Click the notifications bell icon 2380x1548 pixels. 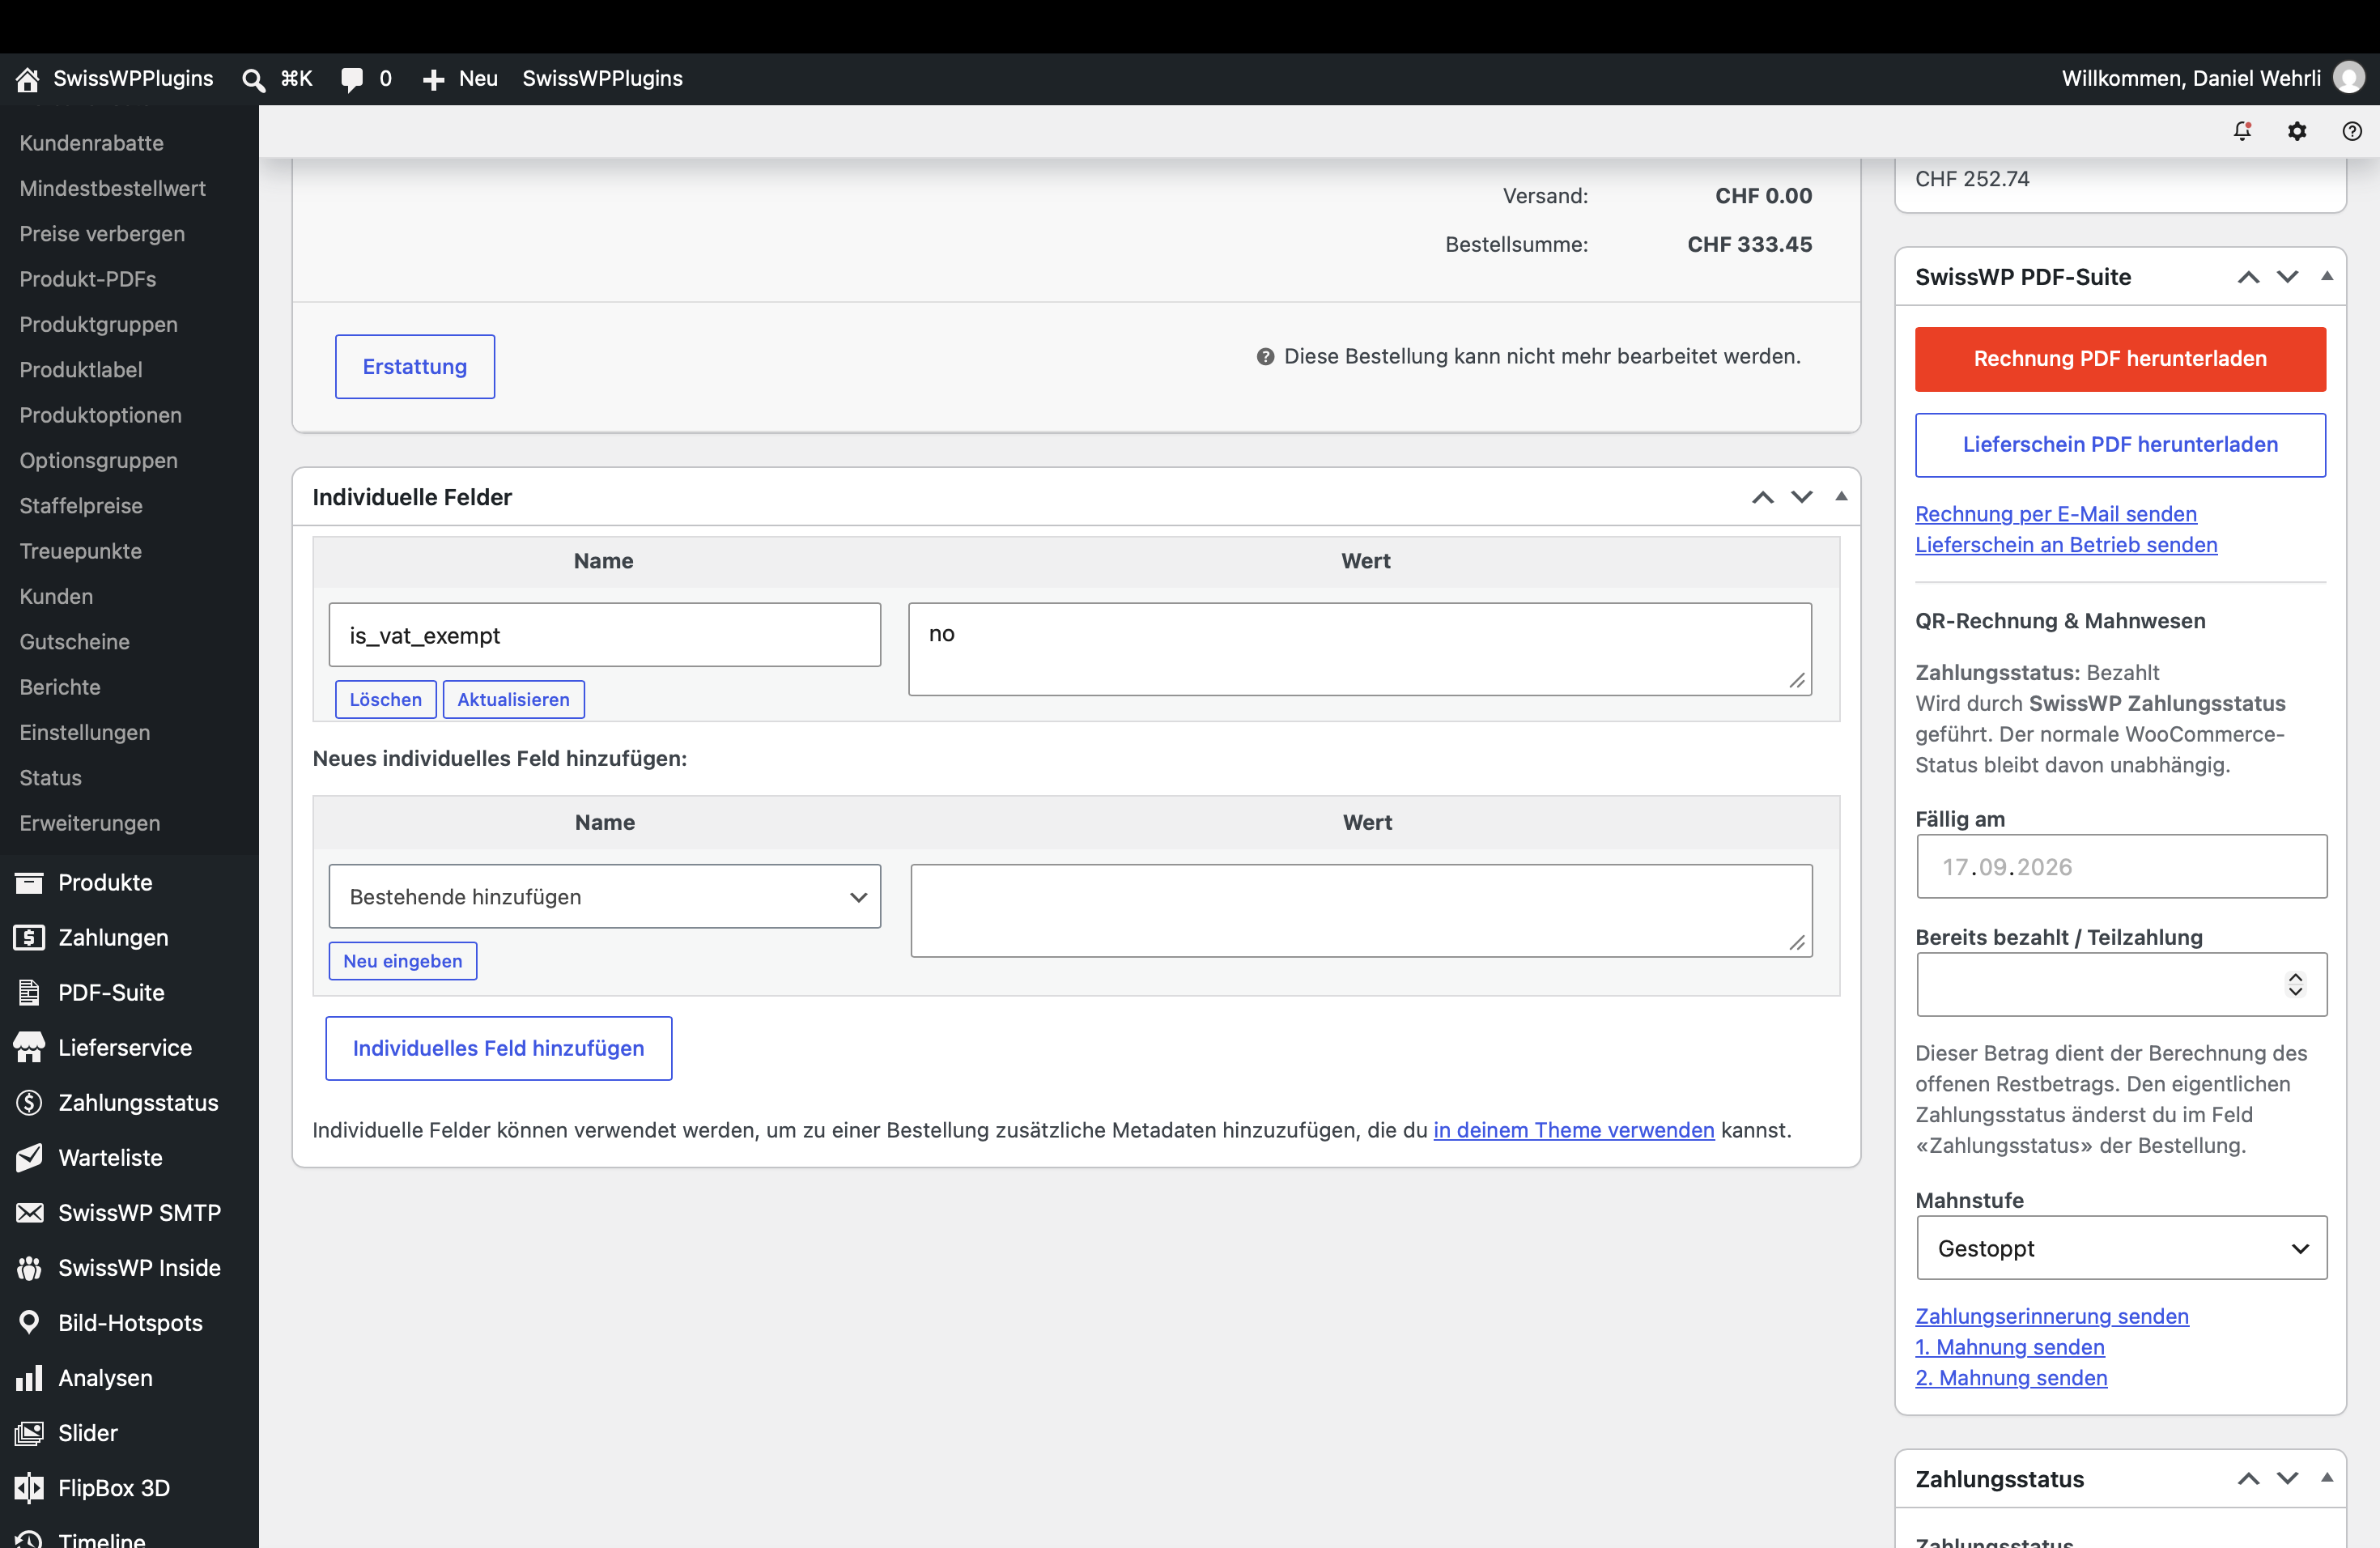(x=2242, y=131)
